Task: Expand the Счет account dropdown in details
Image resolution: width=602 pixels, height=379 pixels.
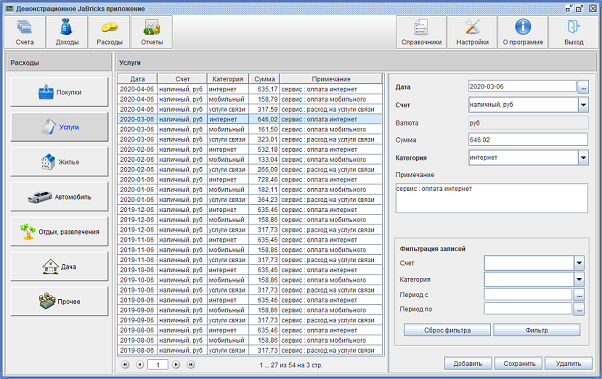Action: (583, 104)
